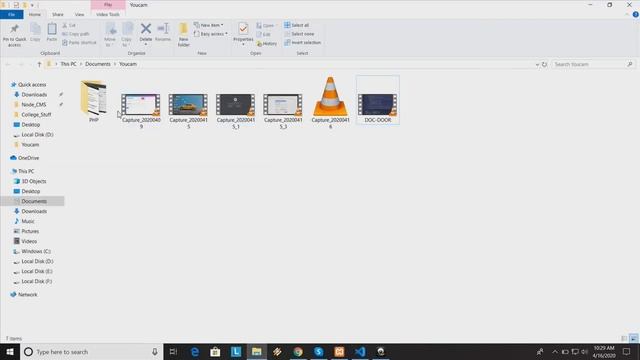Create a New folder from ribbon
Viewport: 640px width, 360px height.
(184, 35)
